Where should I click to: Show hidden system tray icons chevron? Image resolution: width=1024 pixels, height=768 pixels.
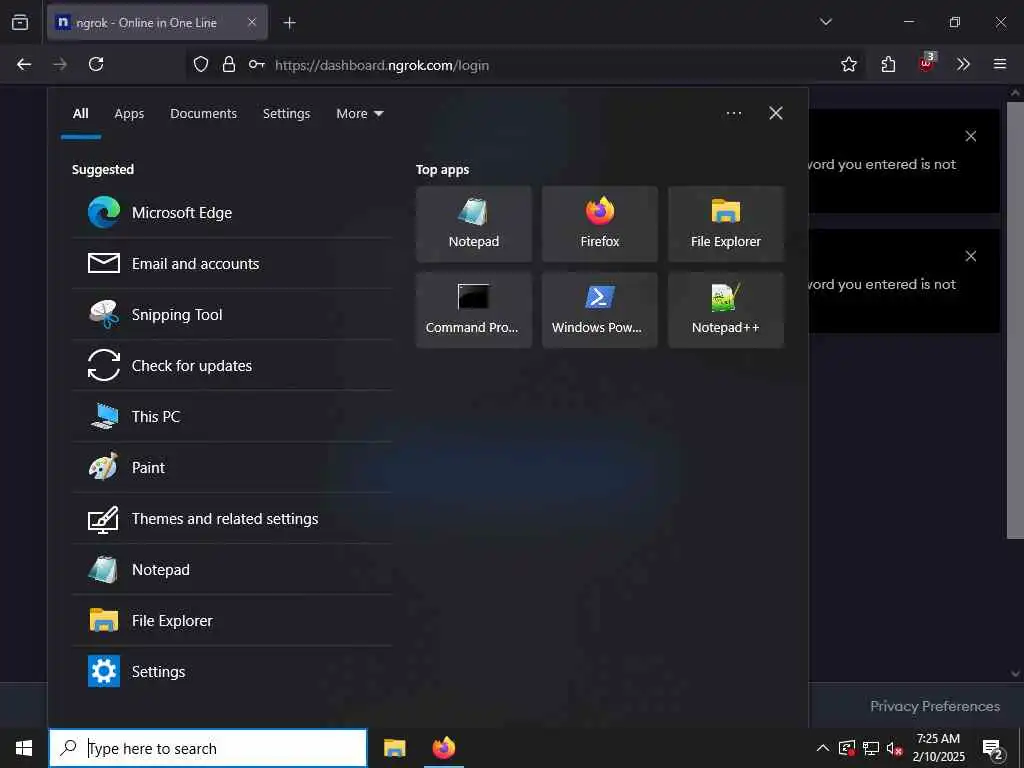[x=823, y=748]
